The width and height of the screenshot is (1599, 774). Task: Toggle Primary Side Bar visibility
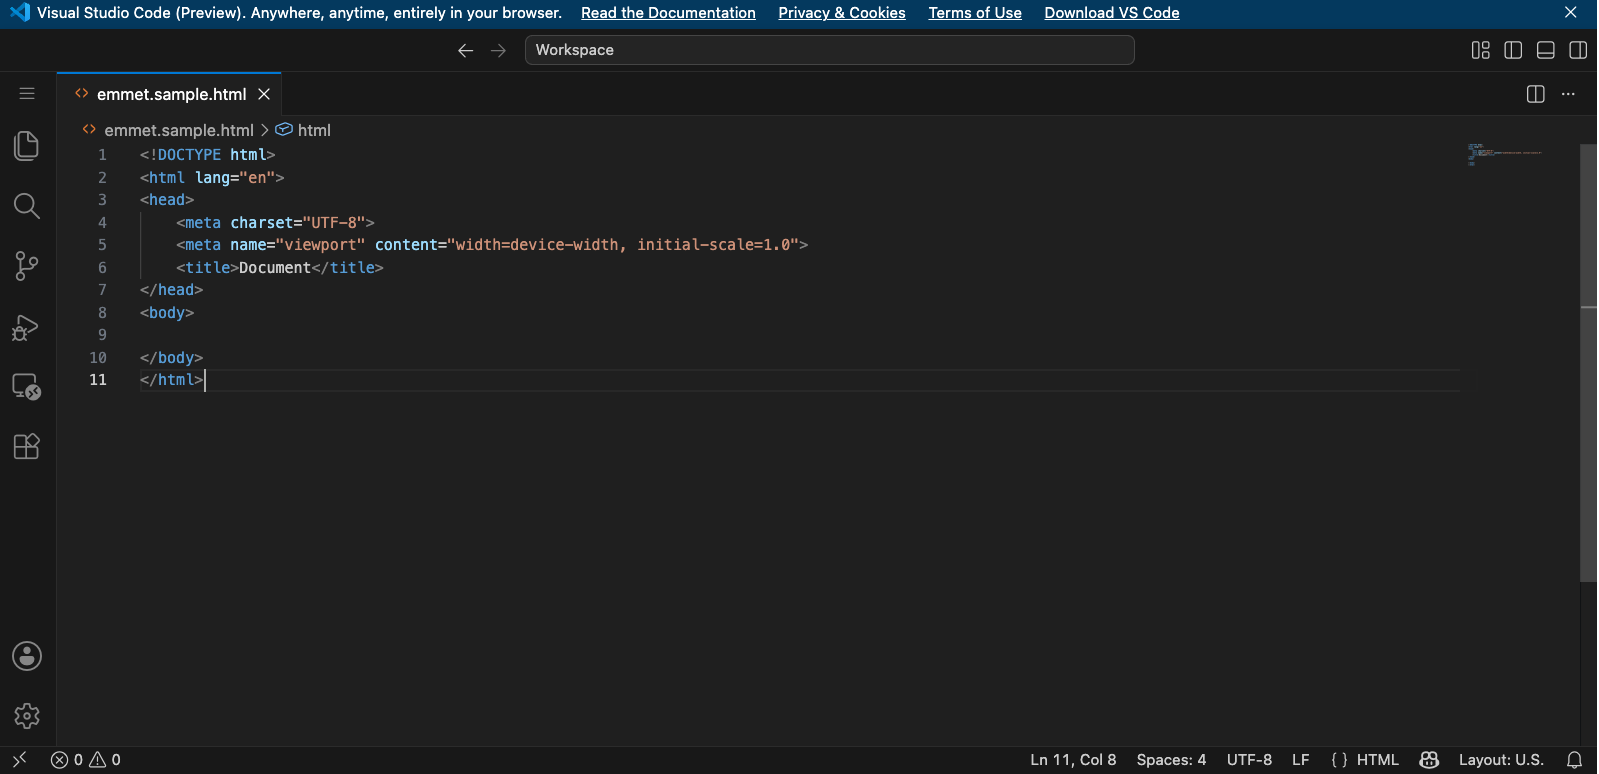[x=1513, y=50]
